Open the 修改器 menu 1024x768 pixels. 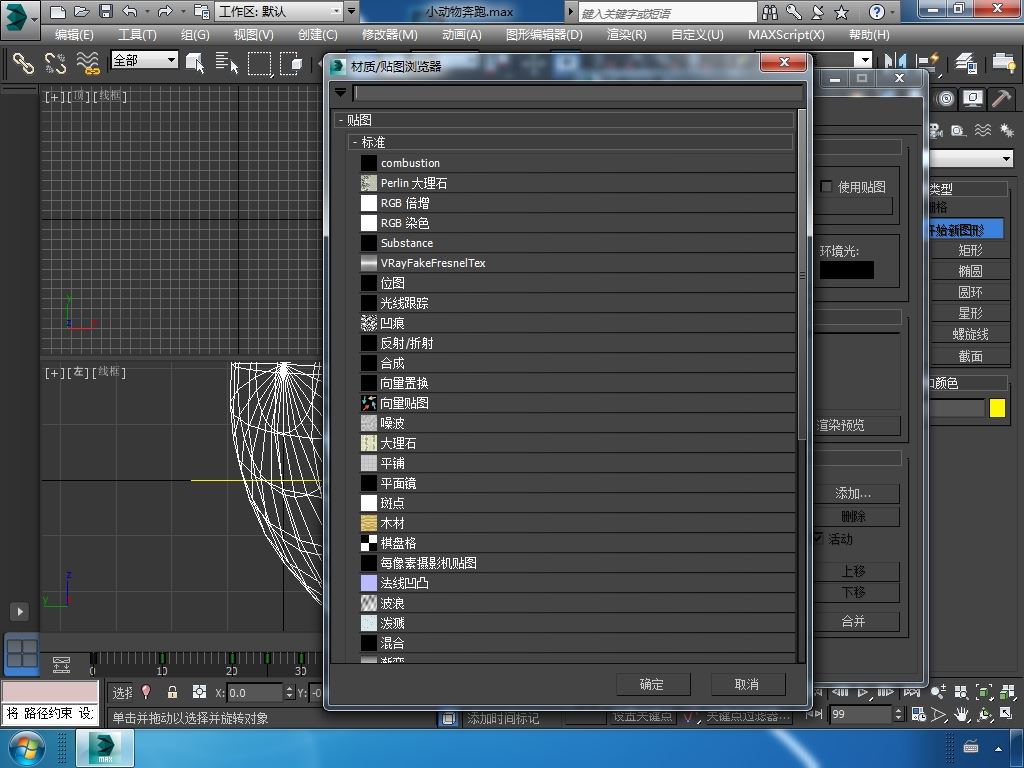click(388, 34)
